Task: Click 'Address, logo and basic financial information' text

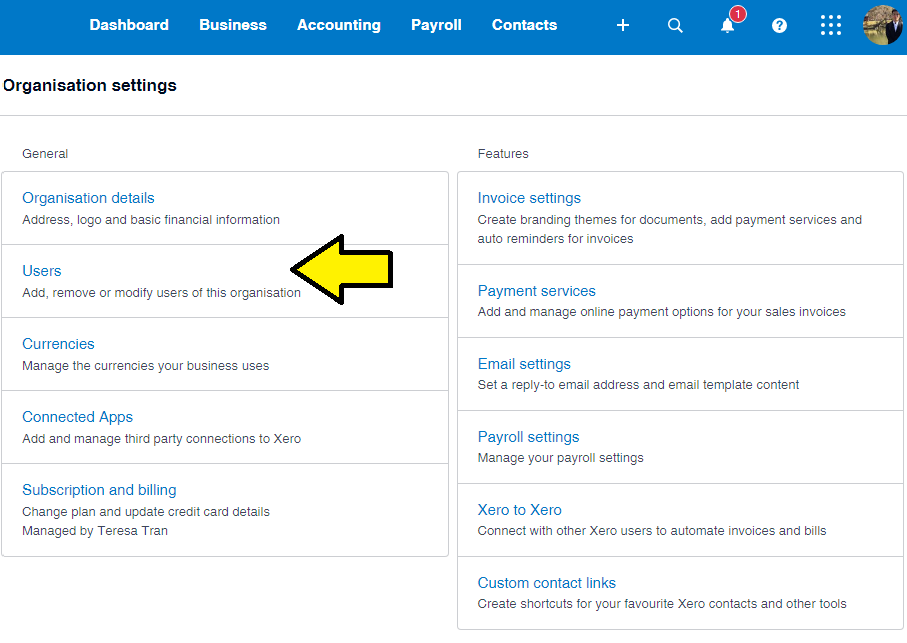Action: coord(151,220)
